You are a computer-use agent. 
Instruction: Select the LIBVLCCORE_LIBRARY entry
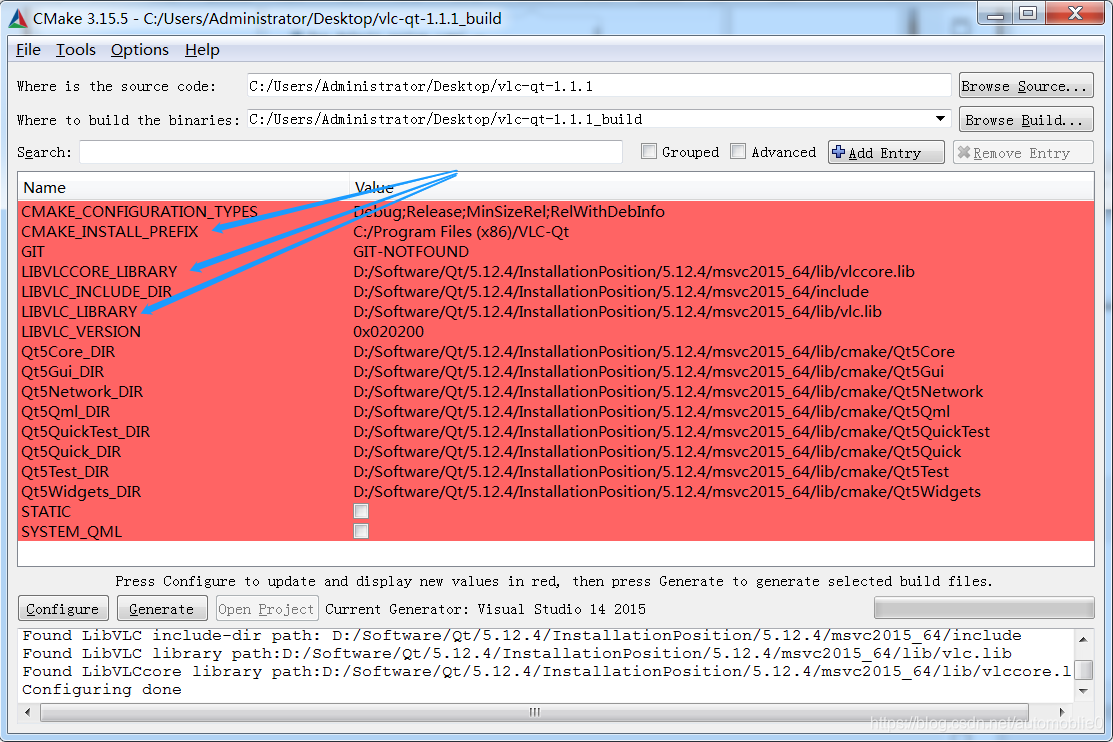pos(99,271)
